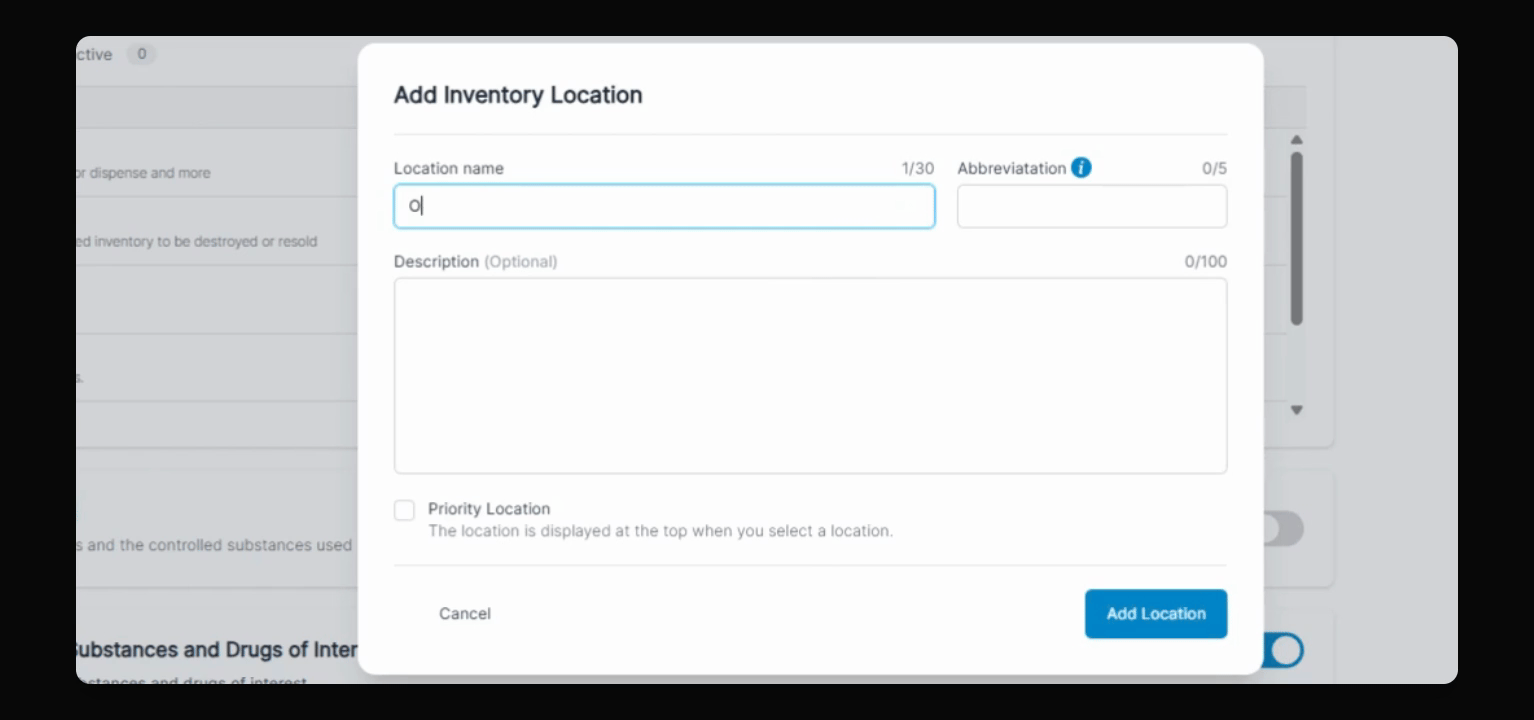1534x720 pixels.
Task: Click the Abbreviation info icon
Action: tap(1081, 168)
